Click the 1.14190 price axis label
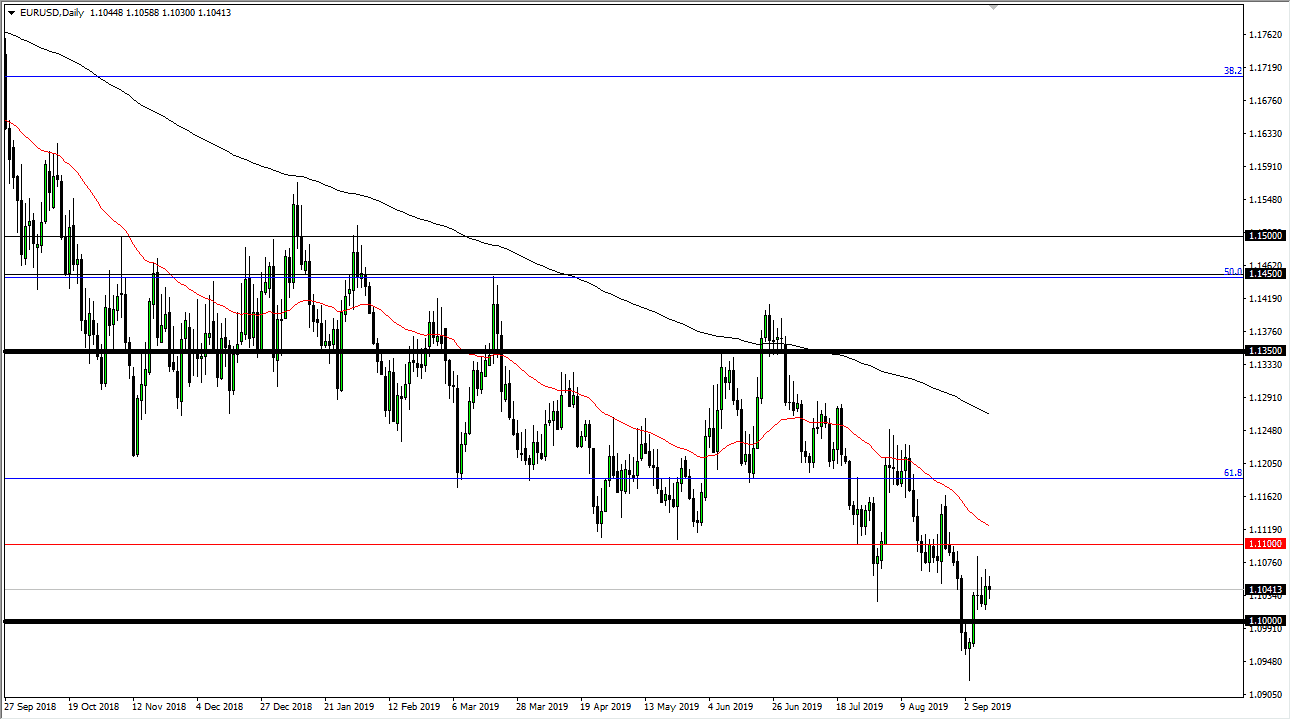This screenshot has height=720, width=1291. (x=1265, y=299)
